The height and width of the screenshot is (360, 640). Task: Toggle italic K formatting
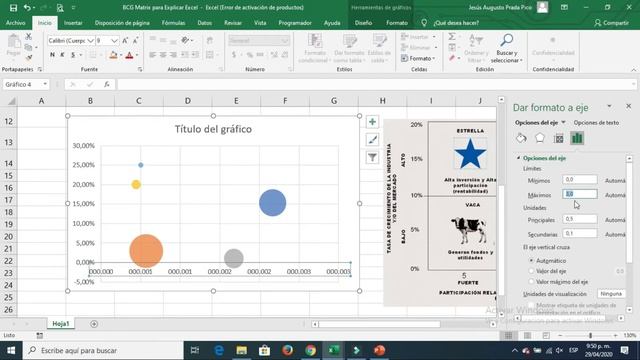pos(62,55)
